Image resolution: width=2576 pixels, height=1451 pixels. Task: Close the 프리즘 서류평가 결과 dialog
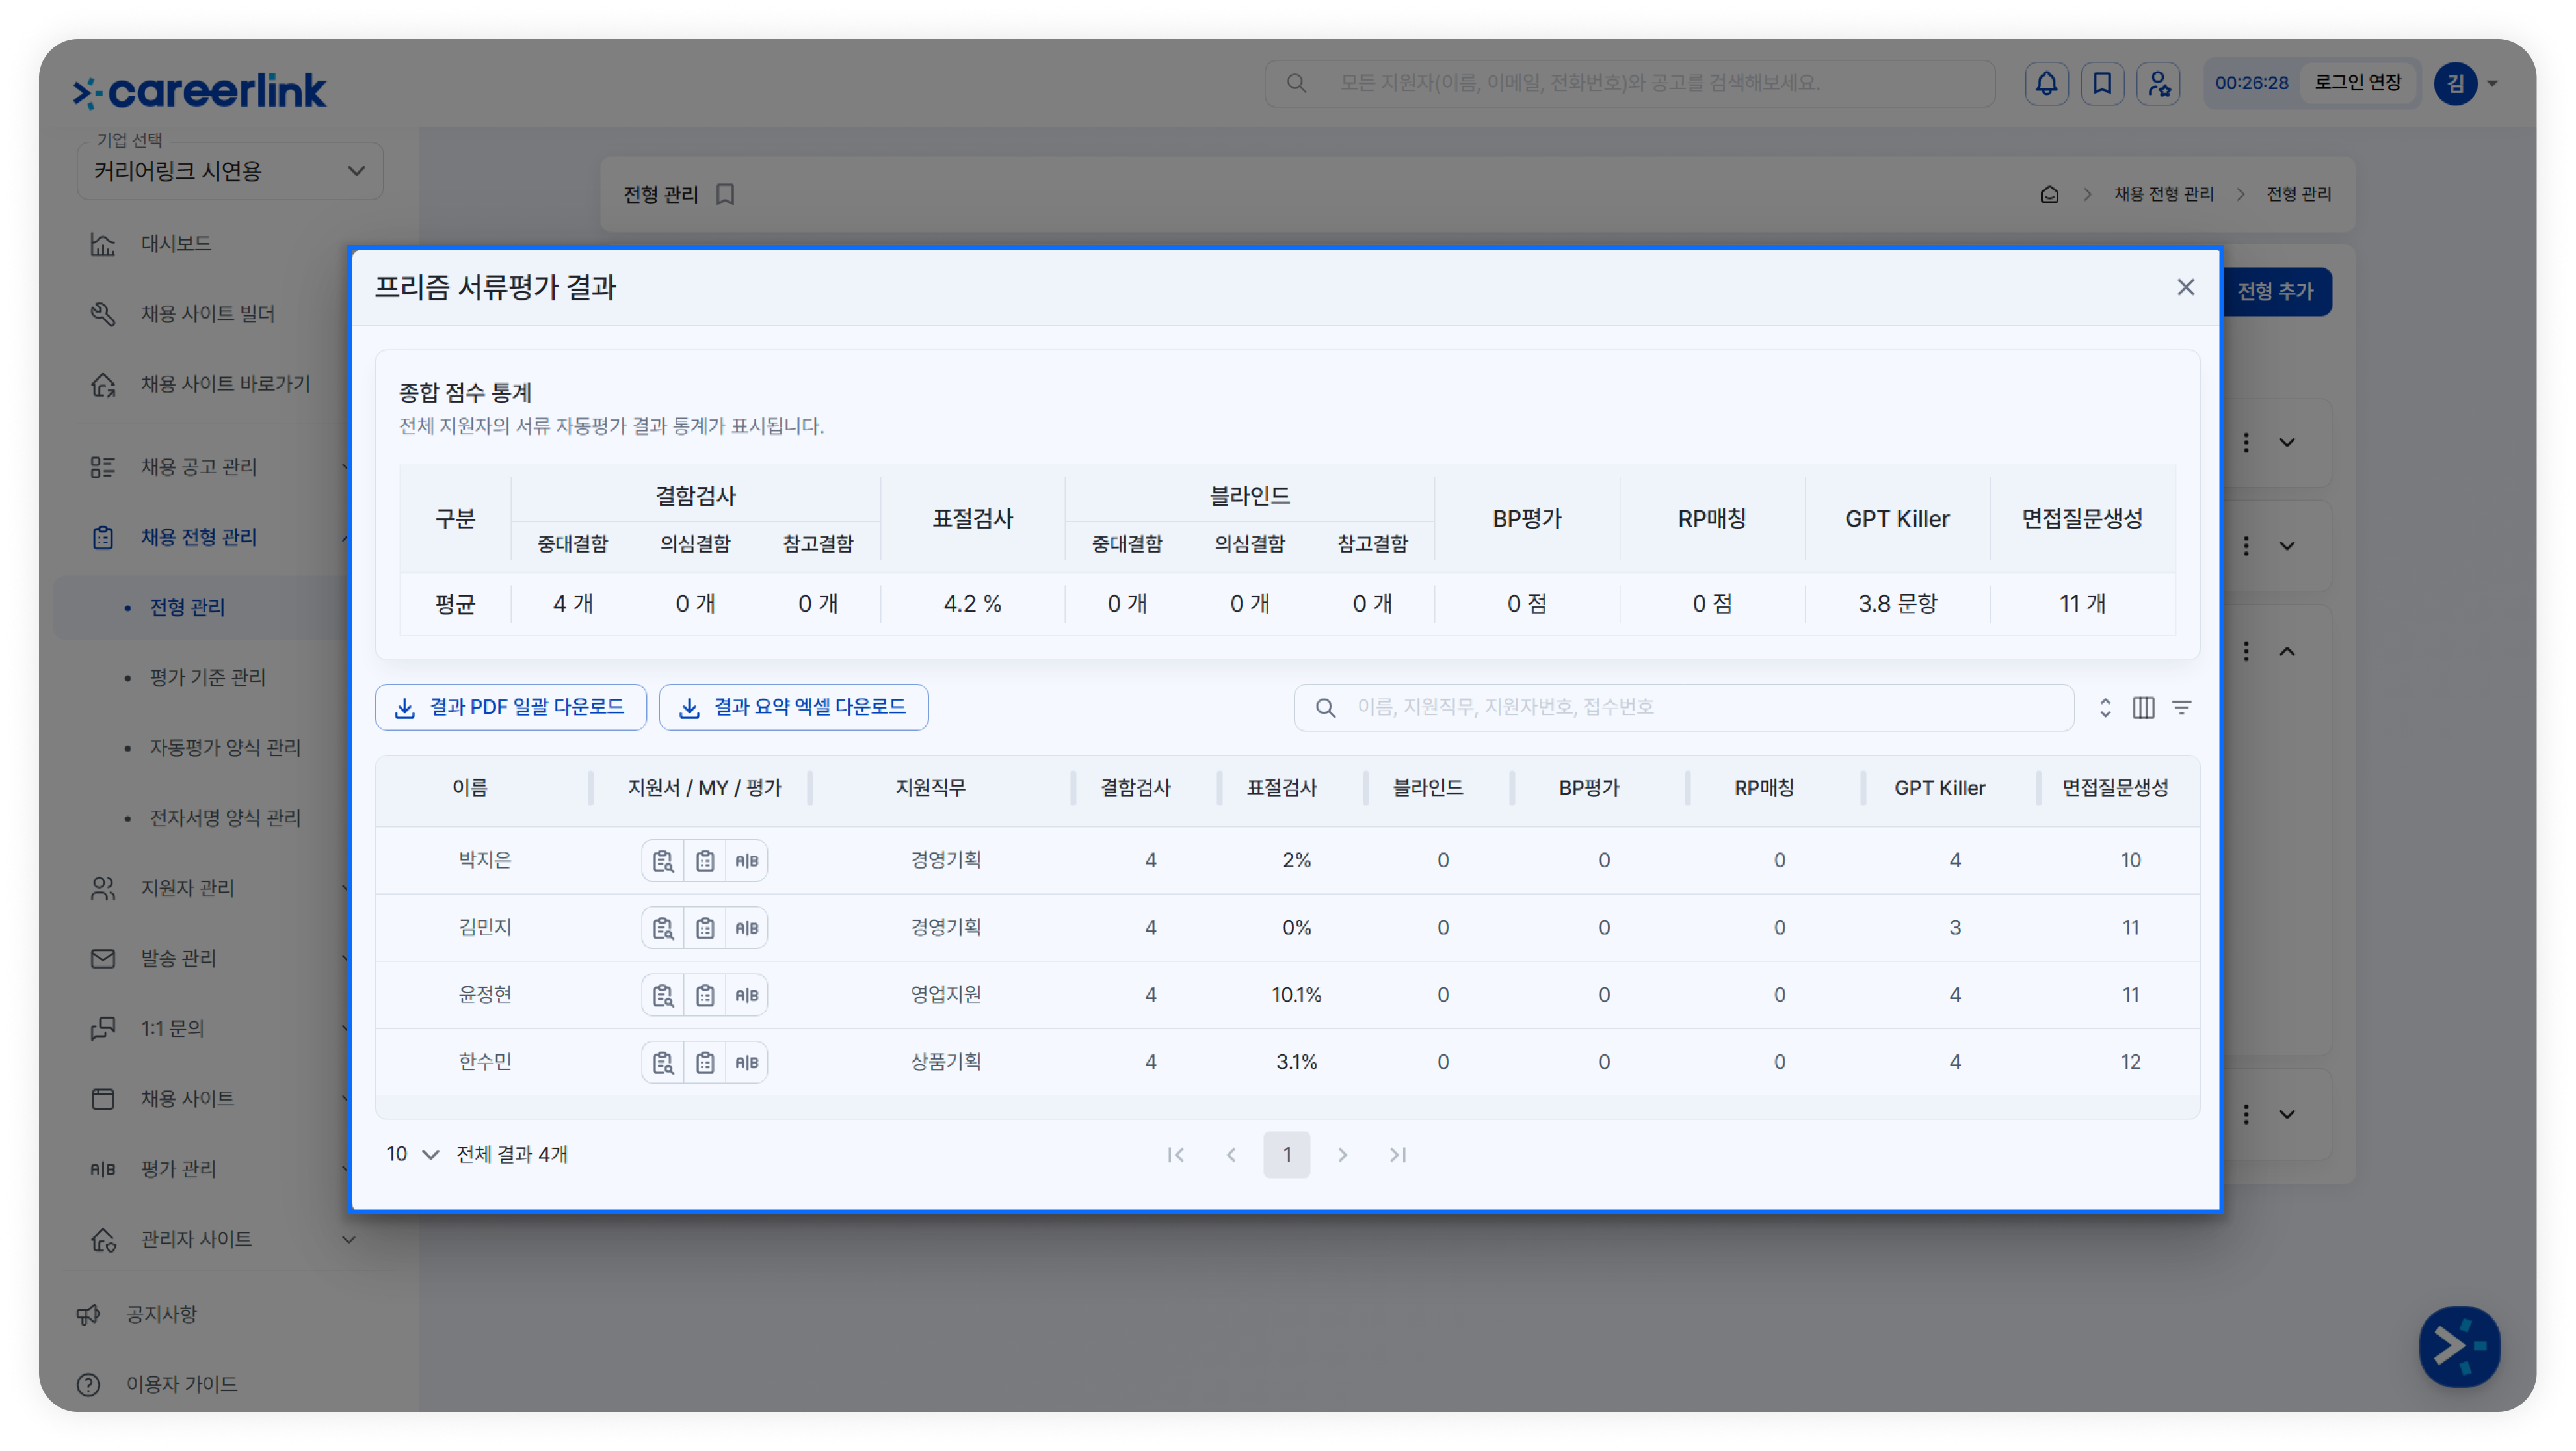tap(2186, 287)
